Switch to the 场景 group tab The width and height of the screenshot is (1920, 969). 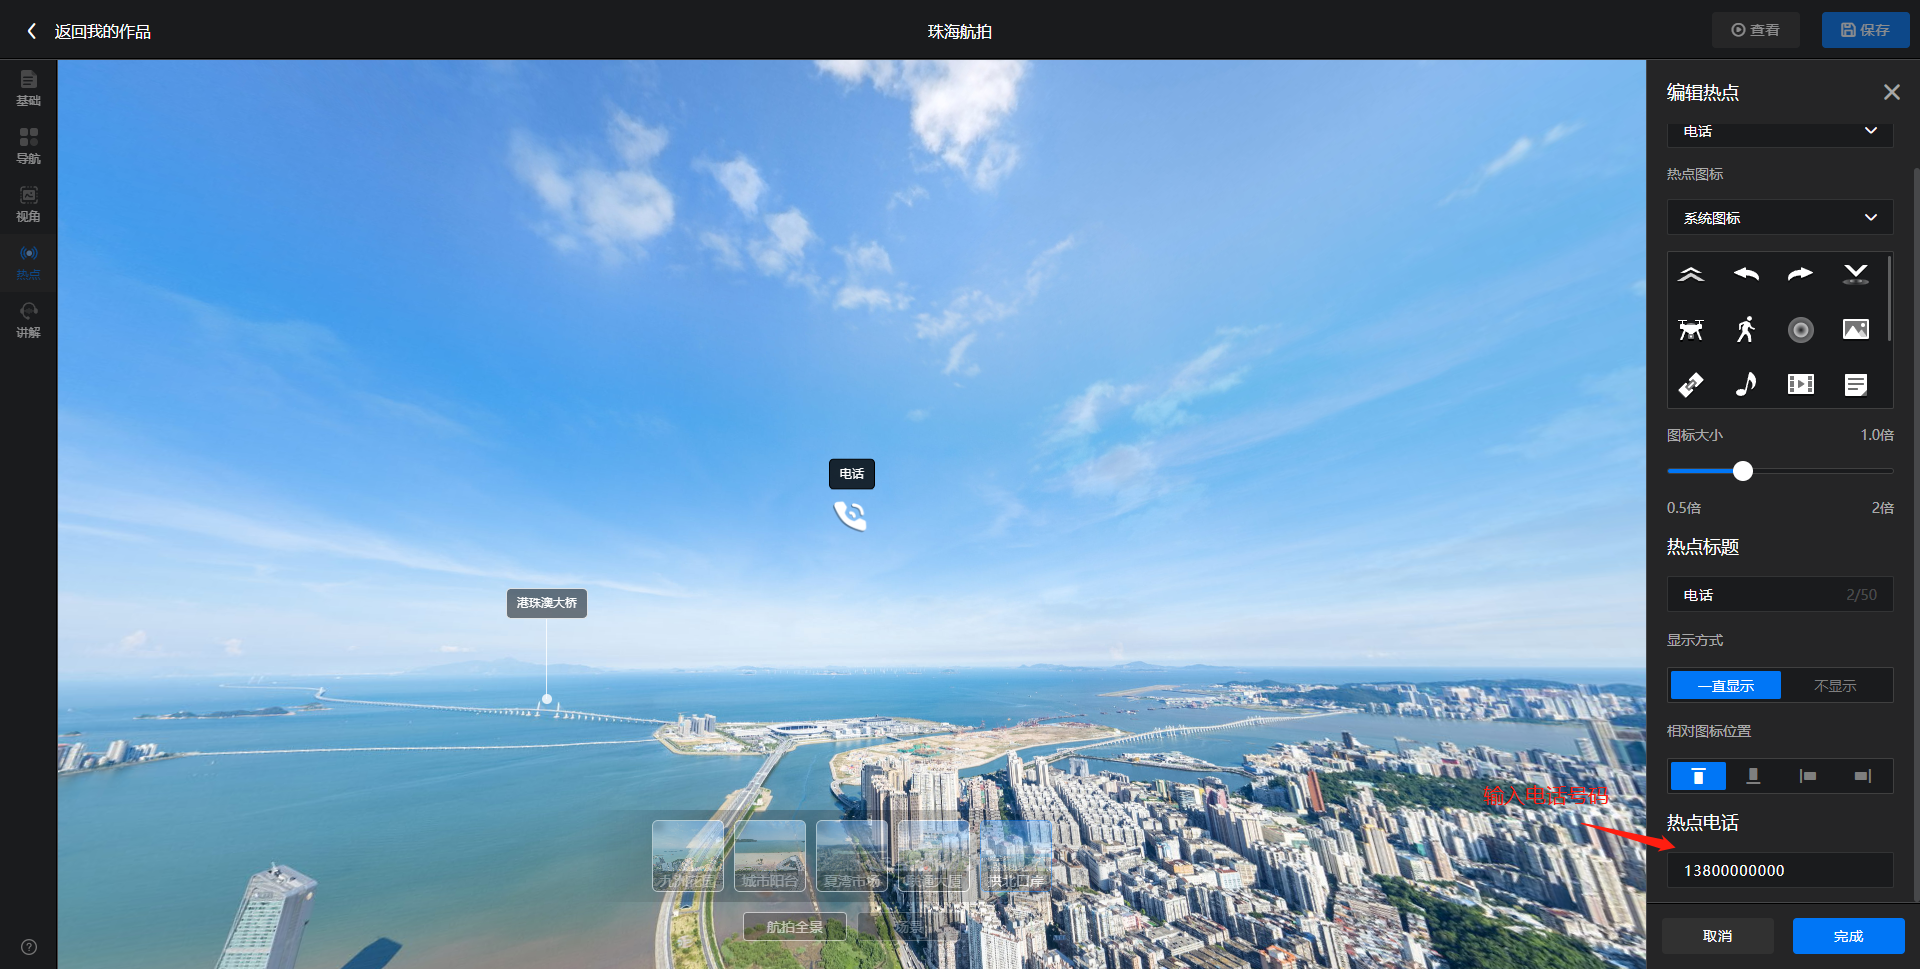click(908, 927)
